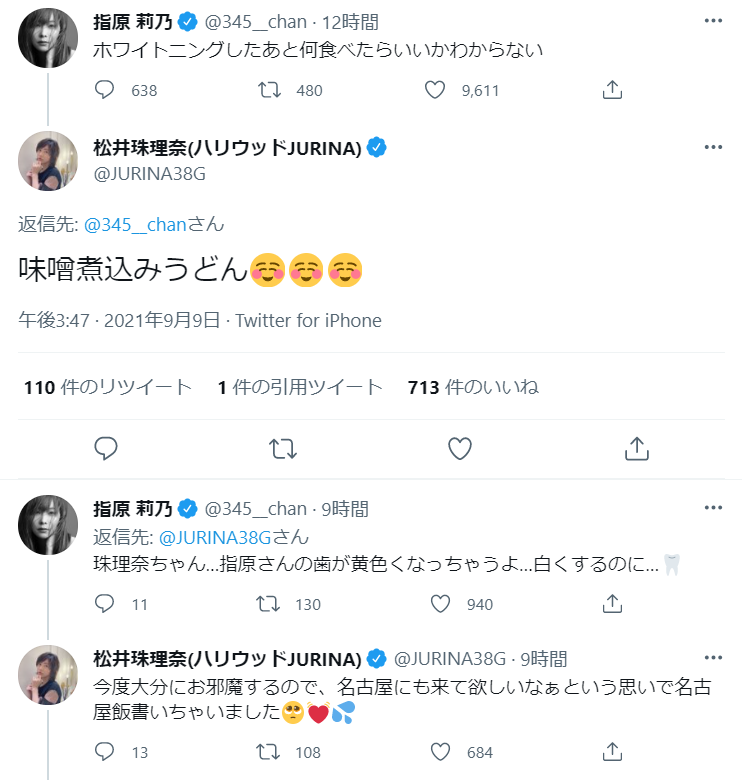View the 713 likes list
Image resolution: width=742 pixels, height=780 pixels.
pyautogui.click(x=473, y=387)
